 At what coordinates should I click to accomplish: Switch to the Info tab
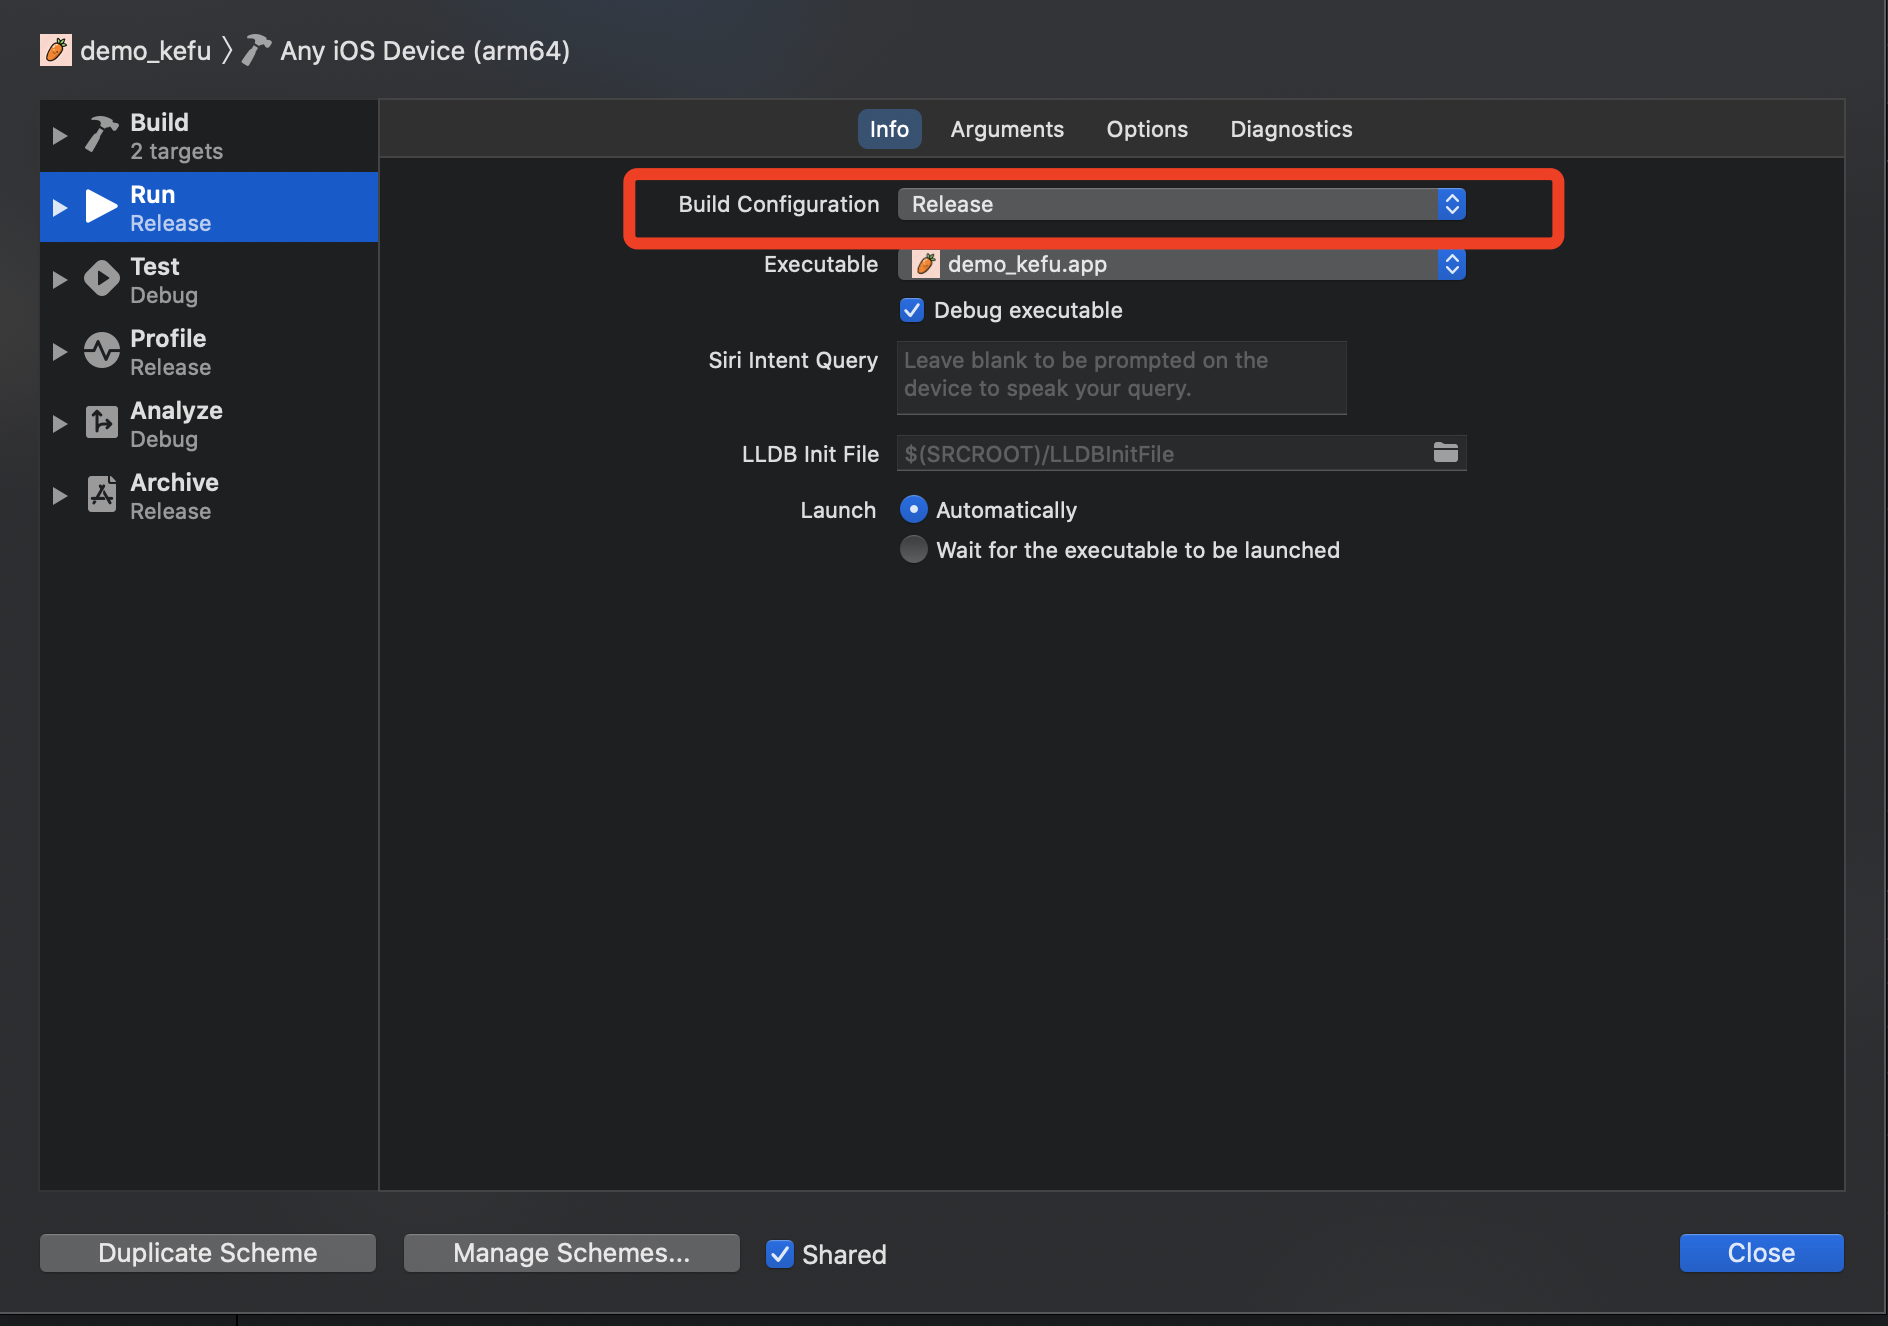point(889,129)
